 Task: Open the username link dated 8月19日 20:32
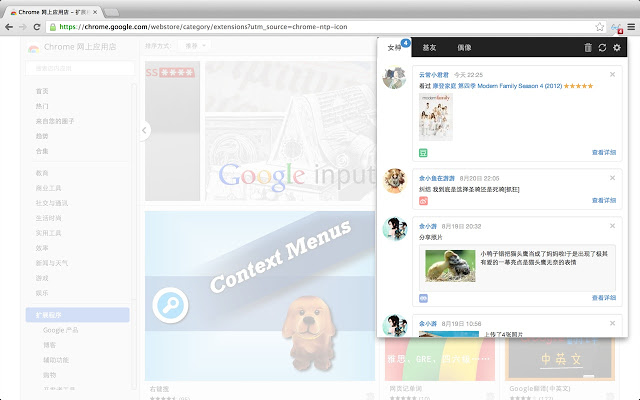pos(428,226)
